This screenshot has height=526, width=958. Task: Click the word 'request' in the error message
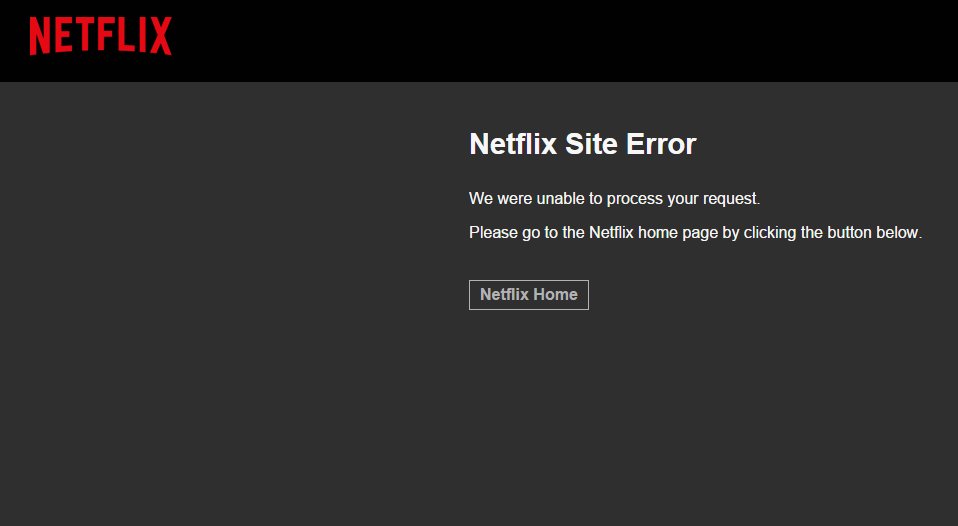click(731, 199)
